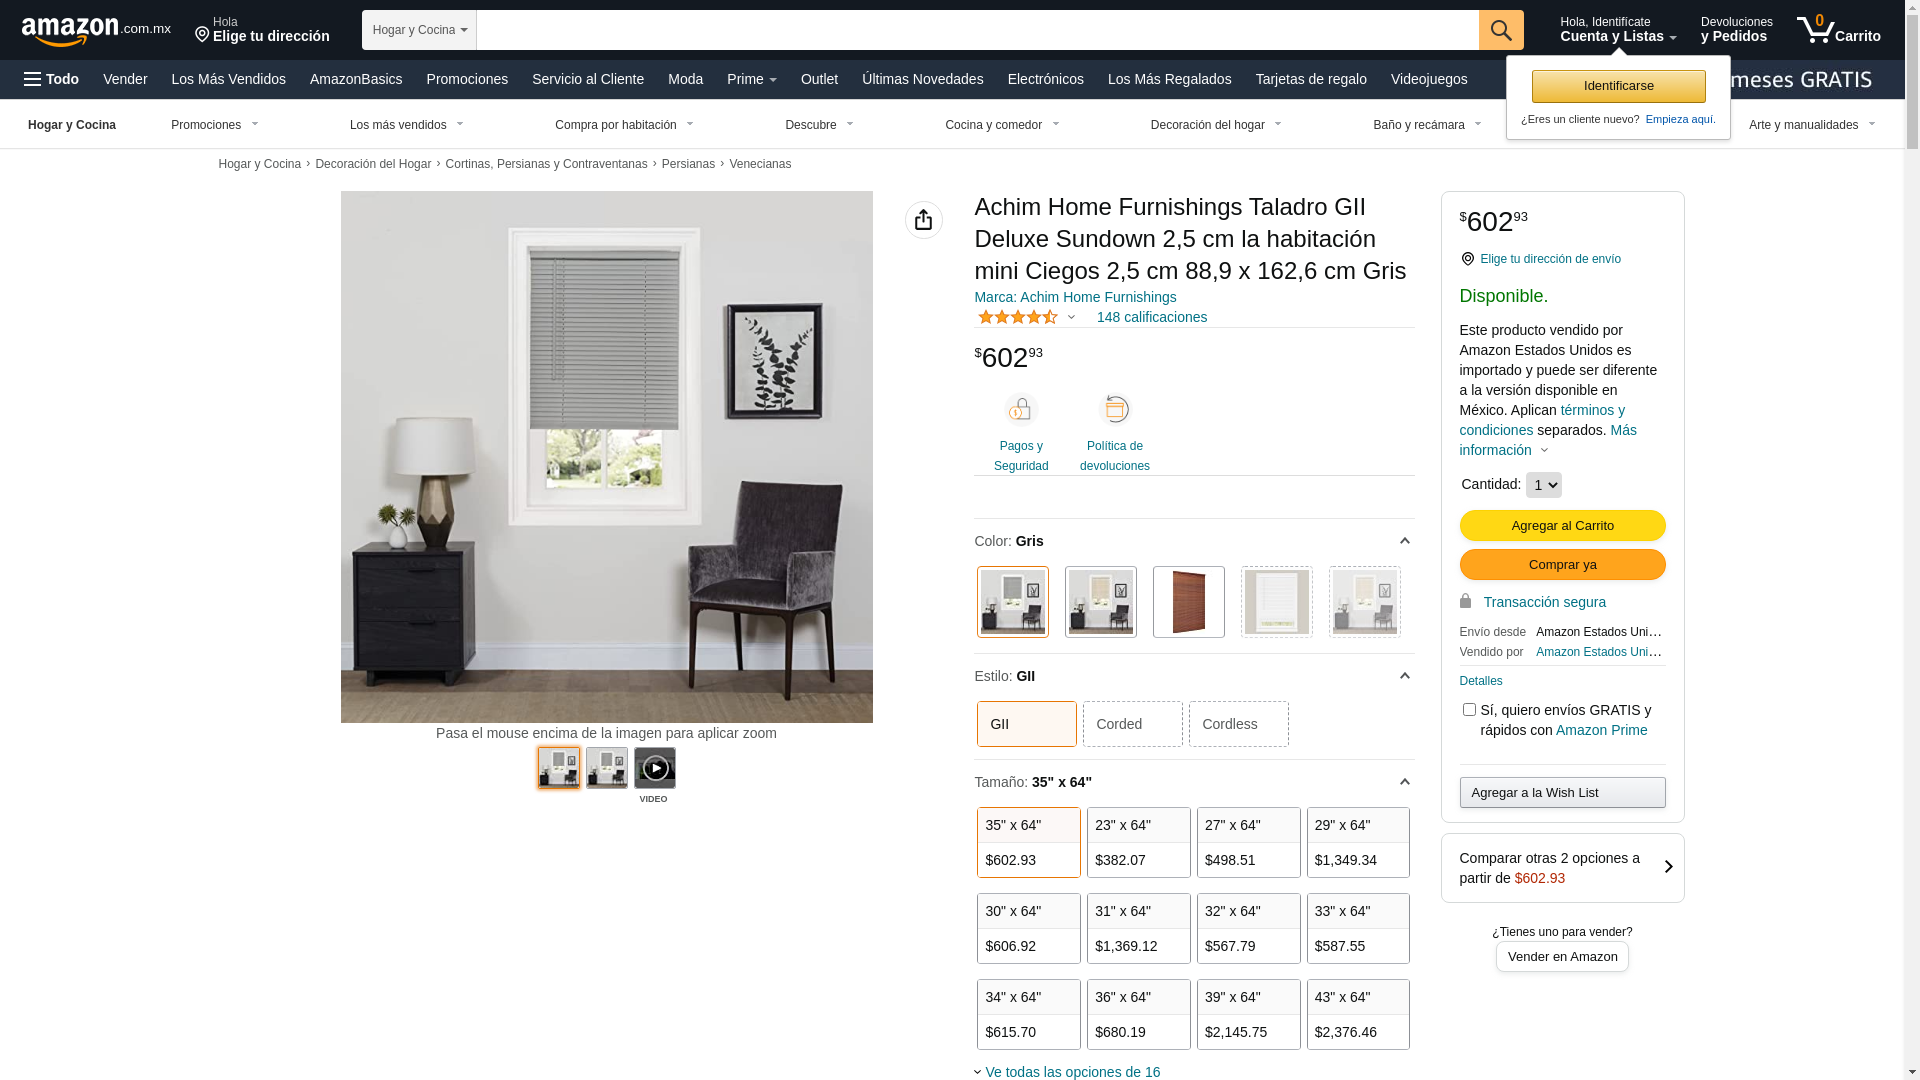Play the product VIDEO thumbnail

[655, 768]
